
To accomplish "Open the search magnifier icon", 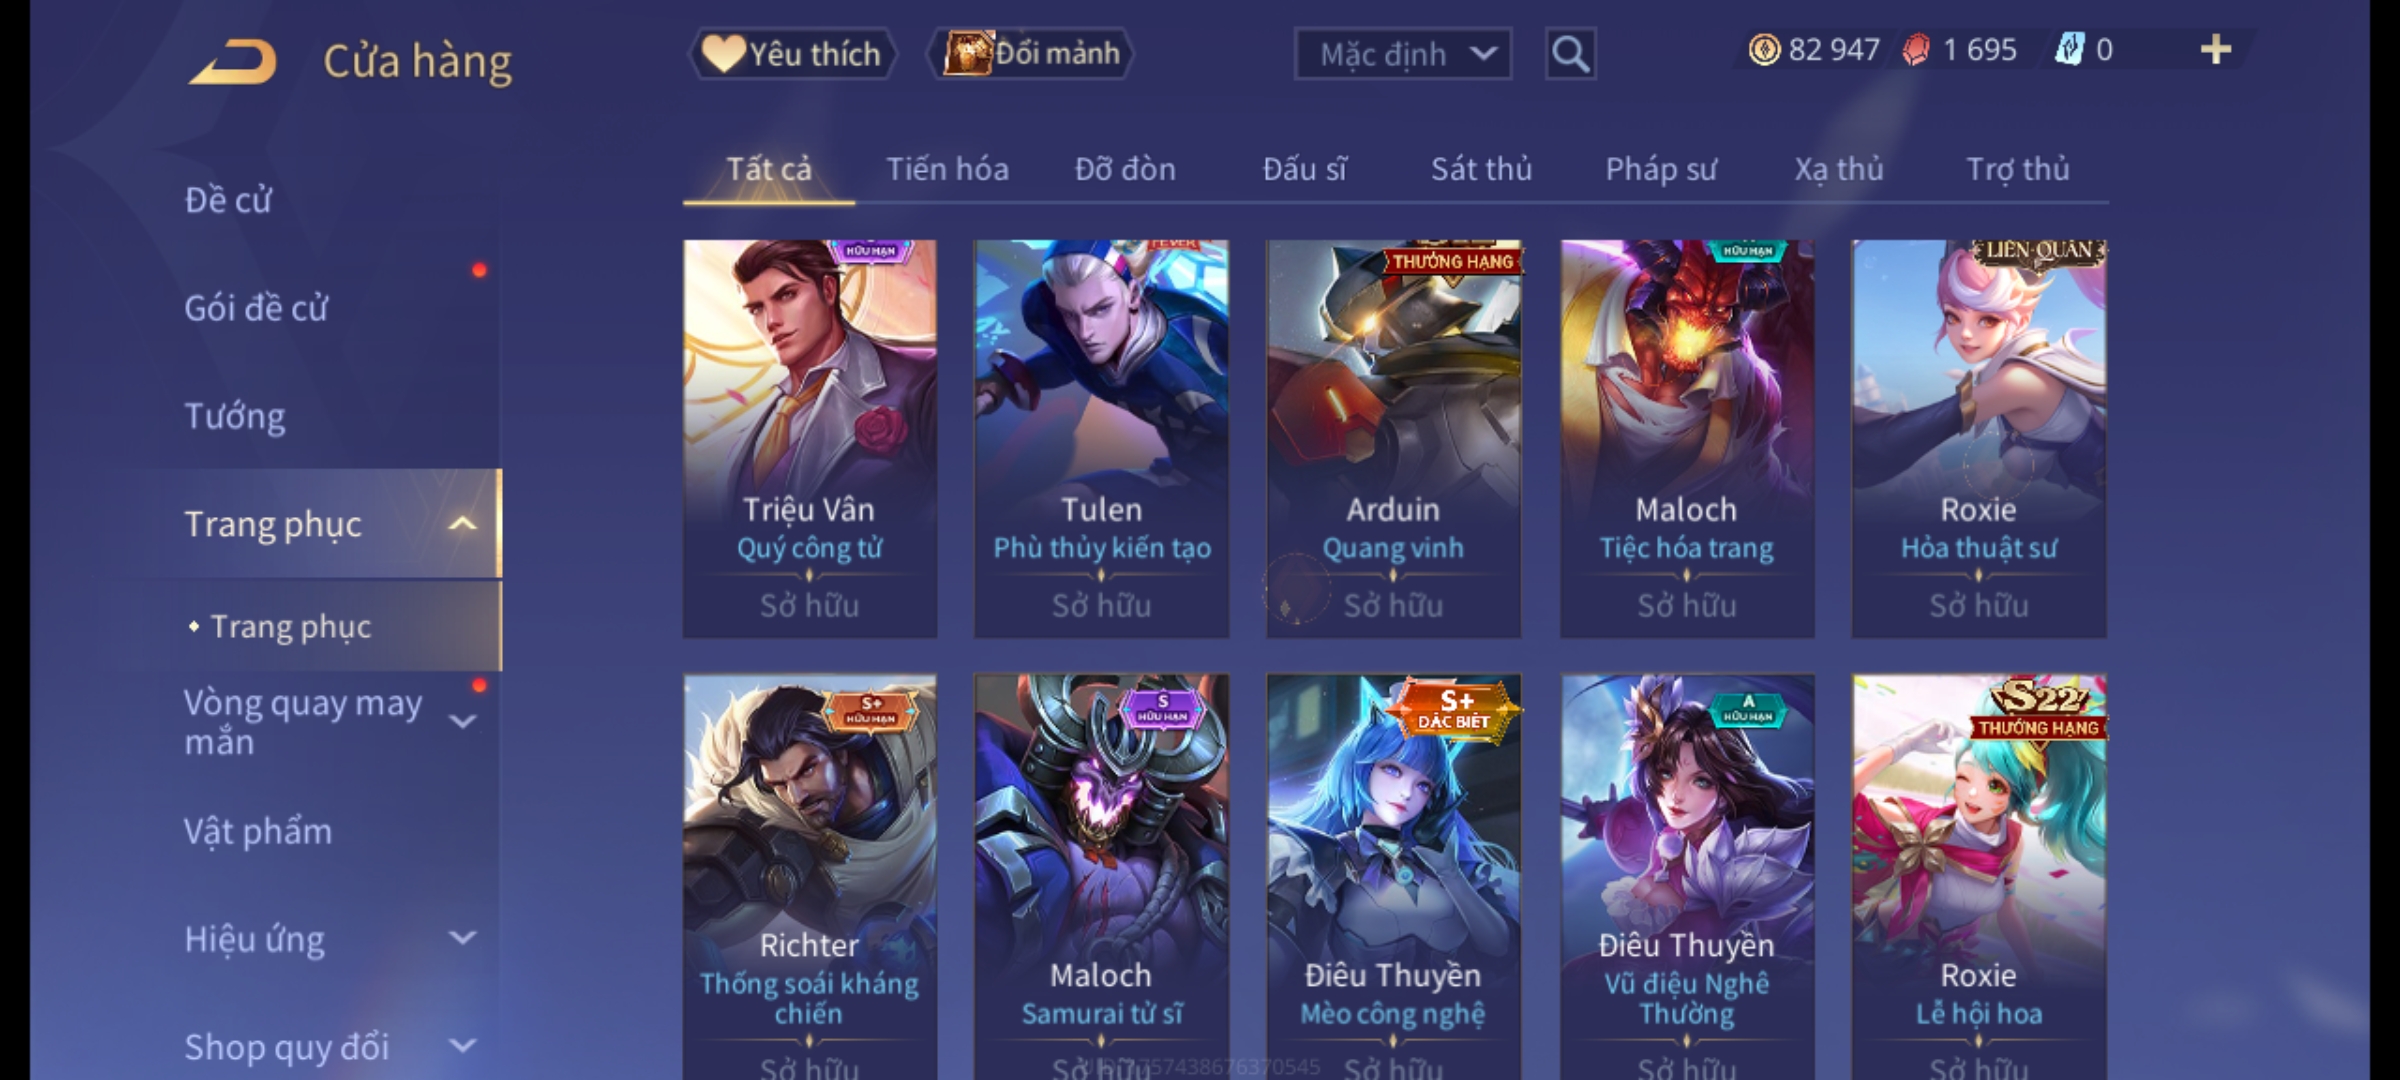I will click(x=1570, y=54).
